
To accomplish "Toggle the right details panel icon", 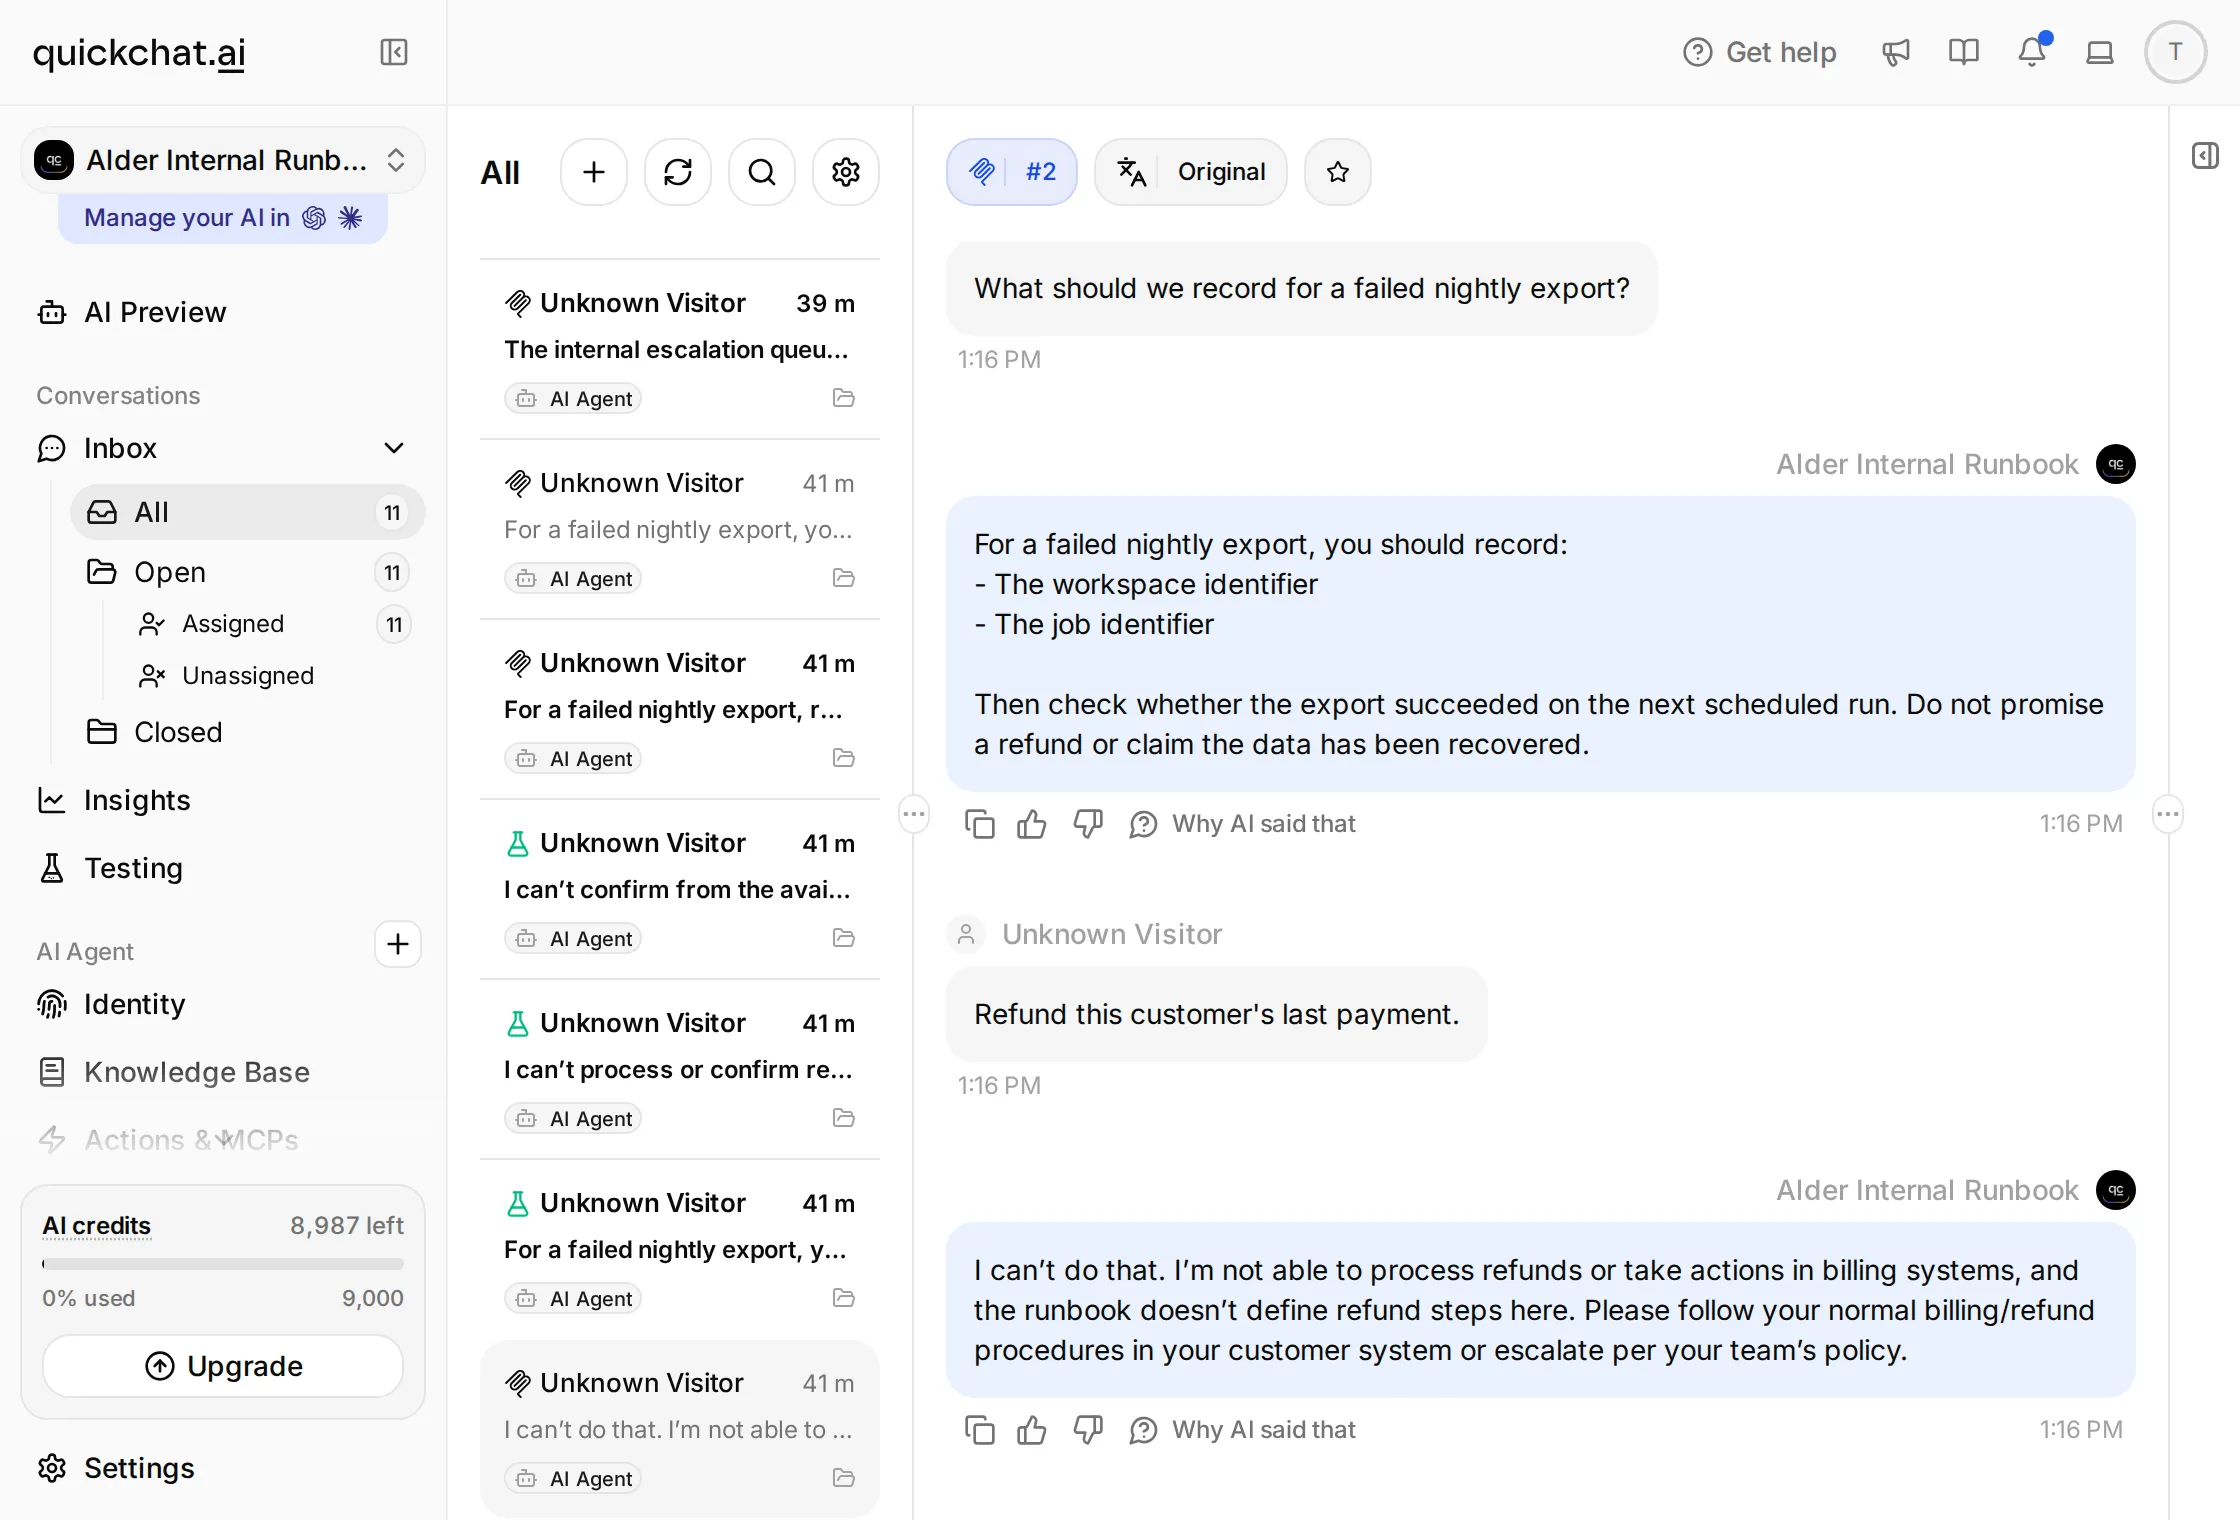I will pyautogui.click(x=2206, y=156).
